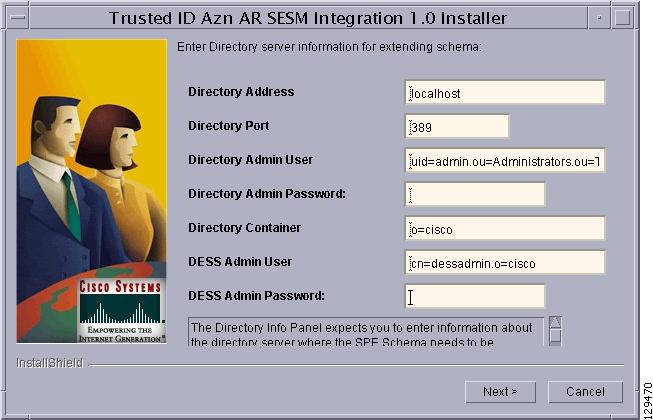This screenshot has width=653, height=420.
Task: Focus the empty Directory Admin Password field
Action: pyautogui.click(x=475, y=194)
